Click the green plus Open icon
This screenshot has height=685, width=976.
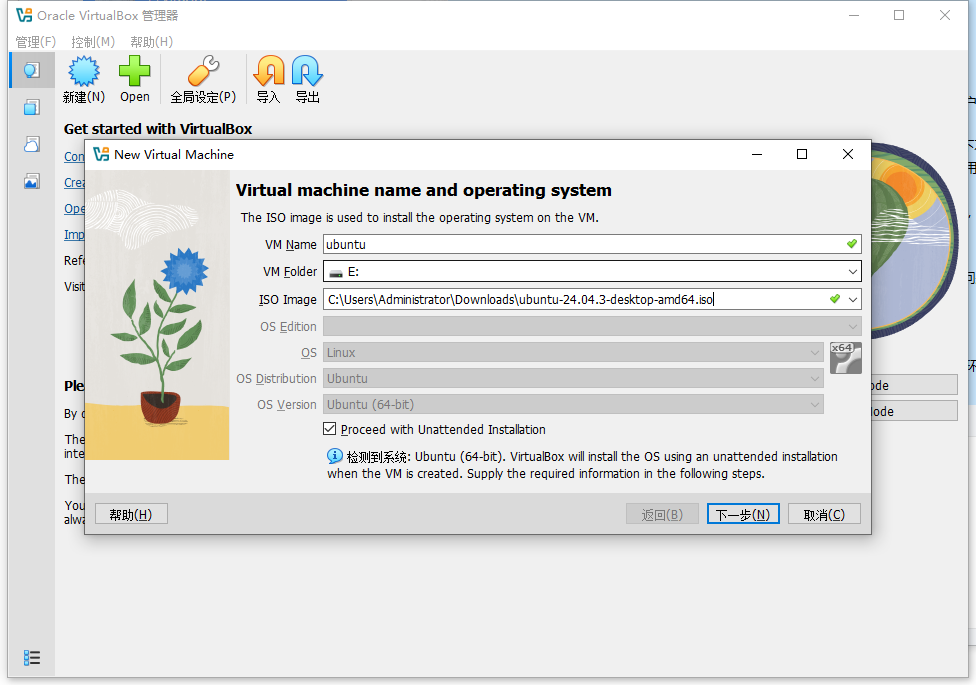point(135,79)
